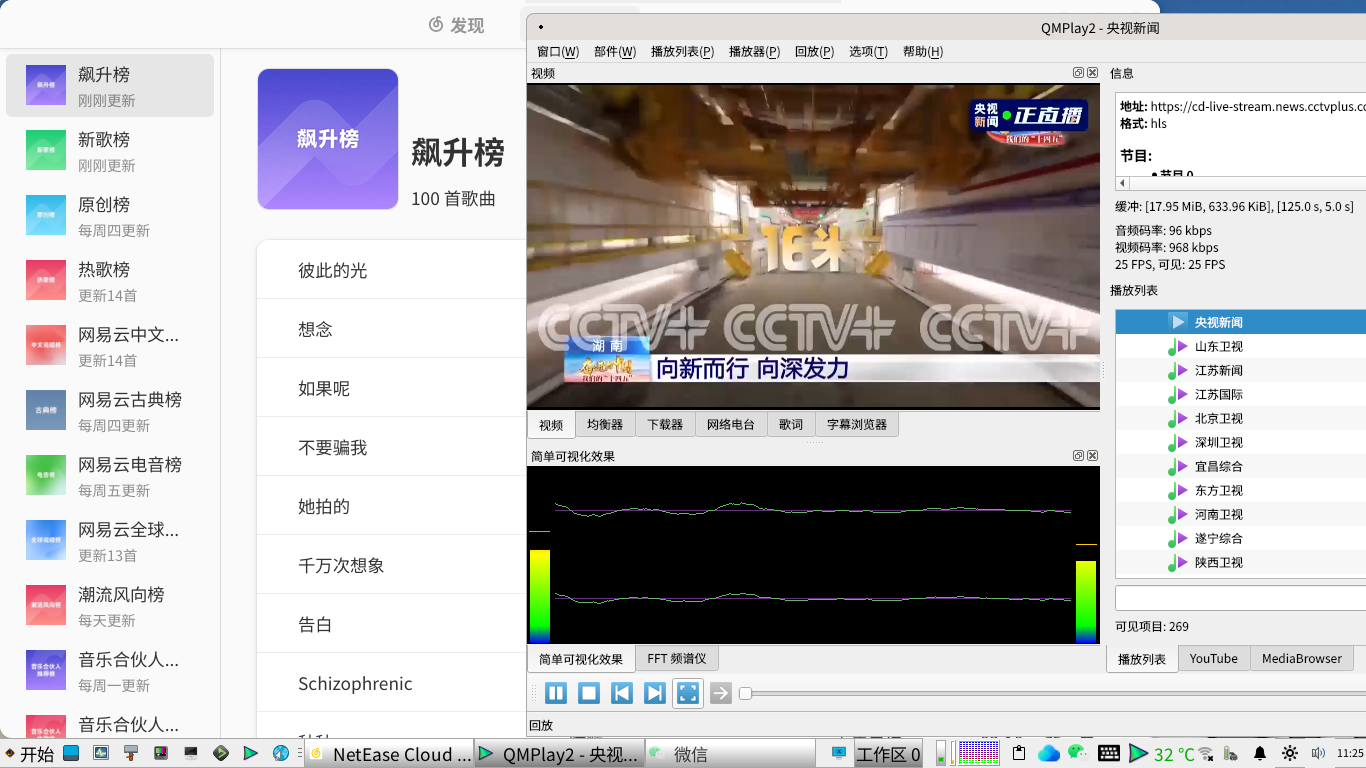Toggle fullscreen video mode
1366x768 pixels.
pyautogui.click(x=688, y=693)
